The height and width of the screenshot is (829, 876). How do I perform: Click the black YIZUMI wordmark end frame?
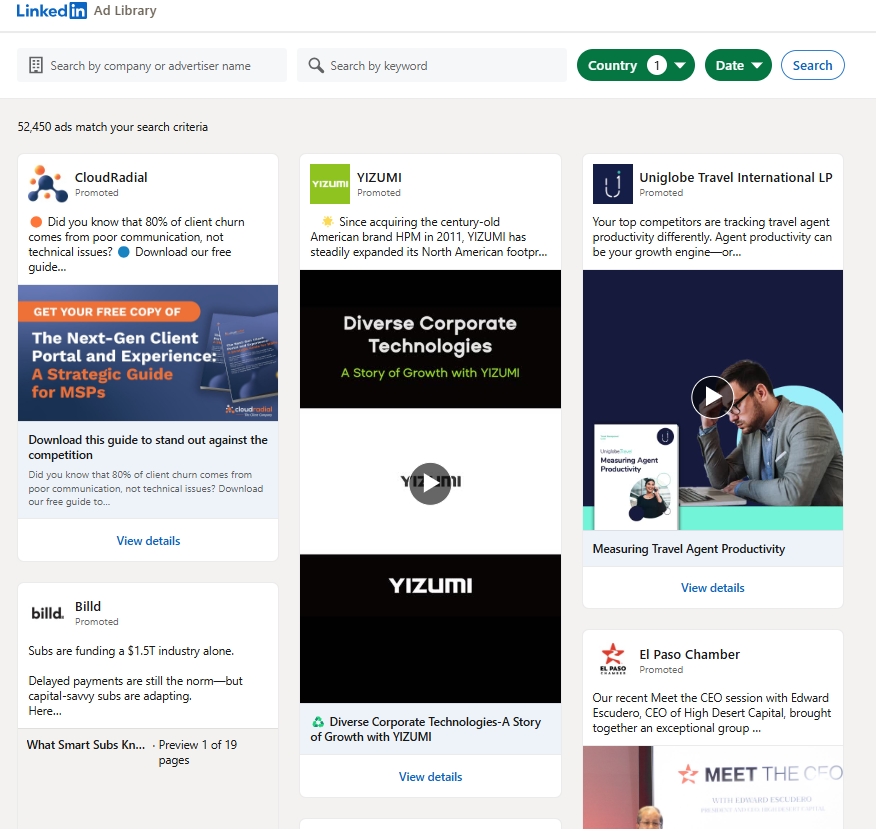(x=430, y=628)
